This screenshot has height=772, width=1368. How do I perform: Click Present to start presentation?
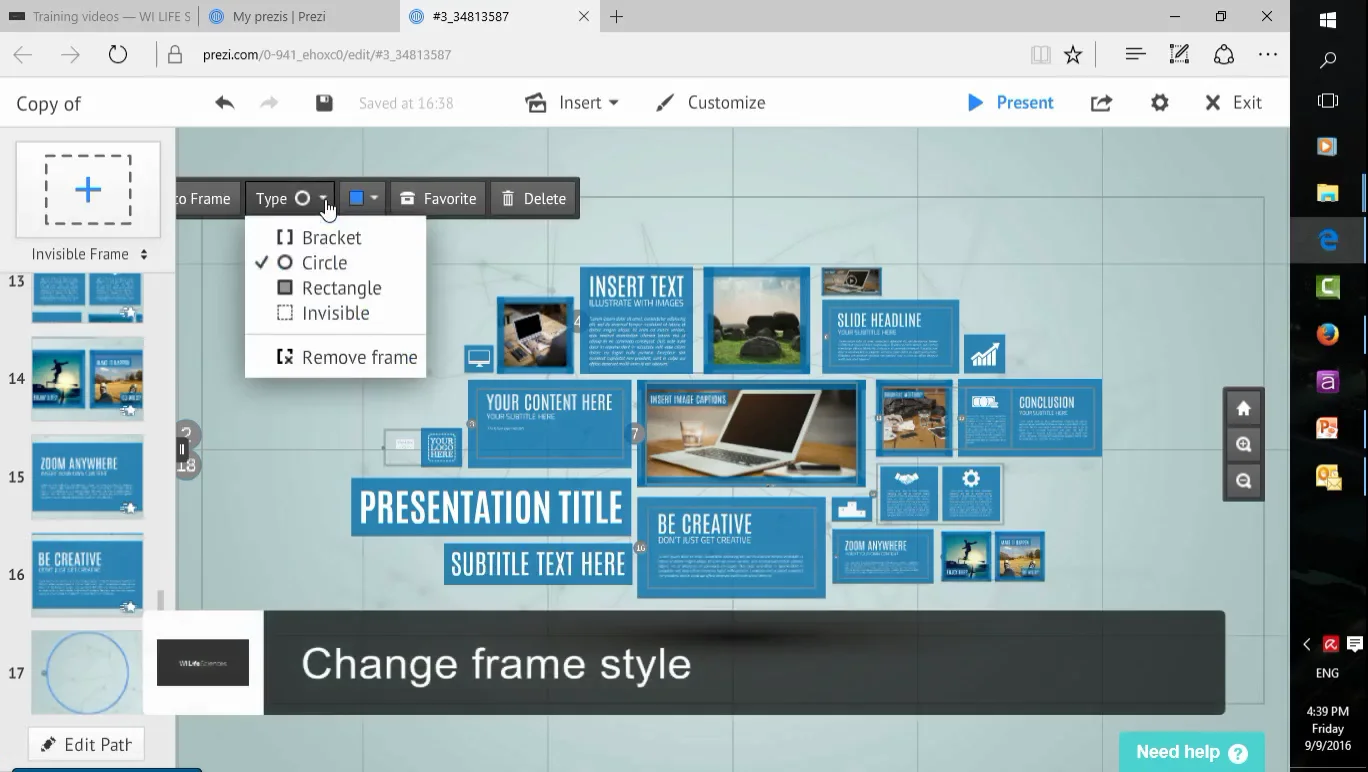pyautogui.click(x=1010, y=103)
